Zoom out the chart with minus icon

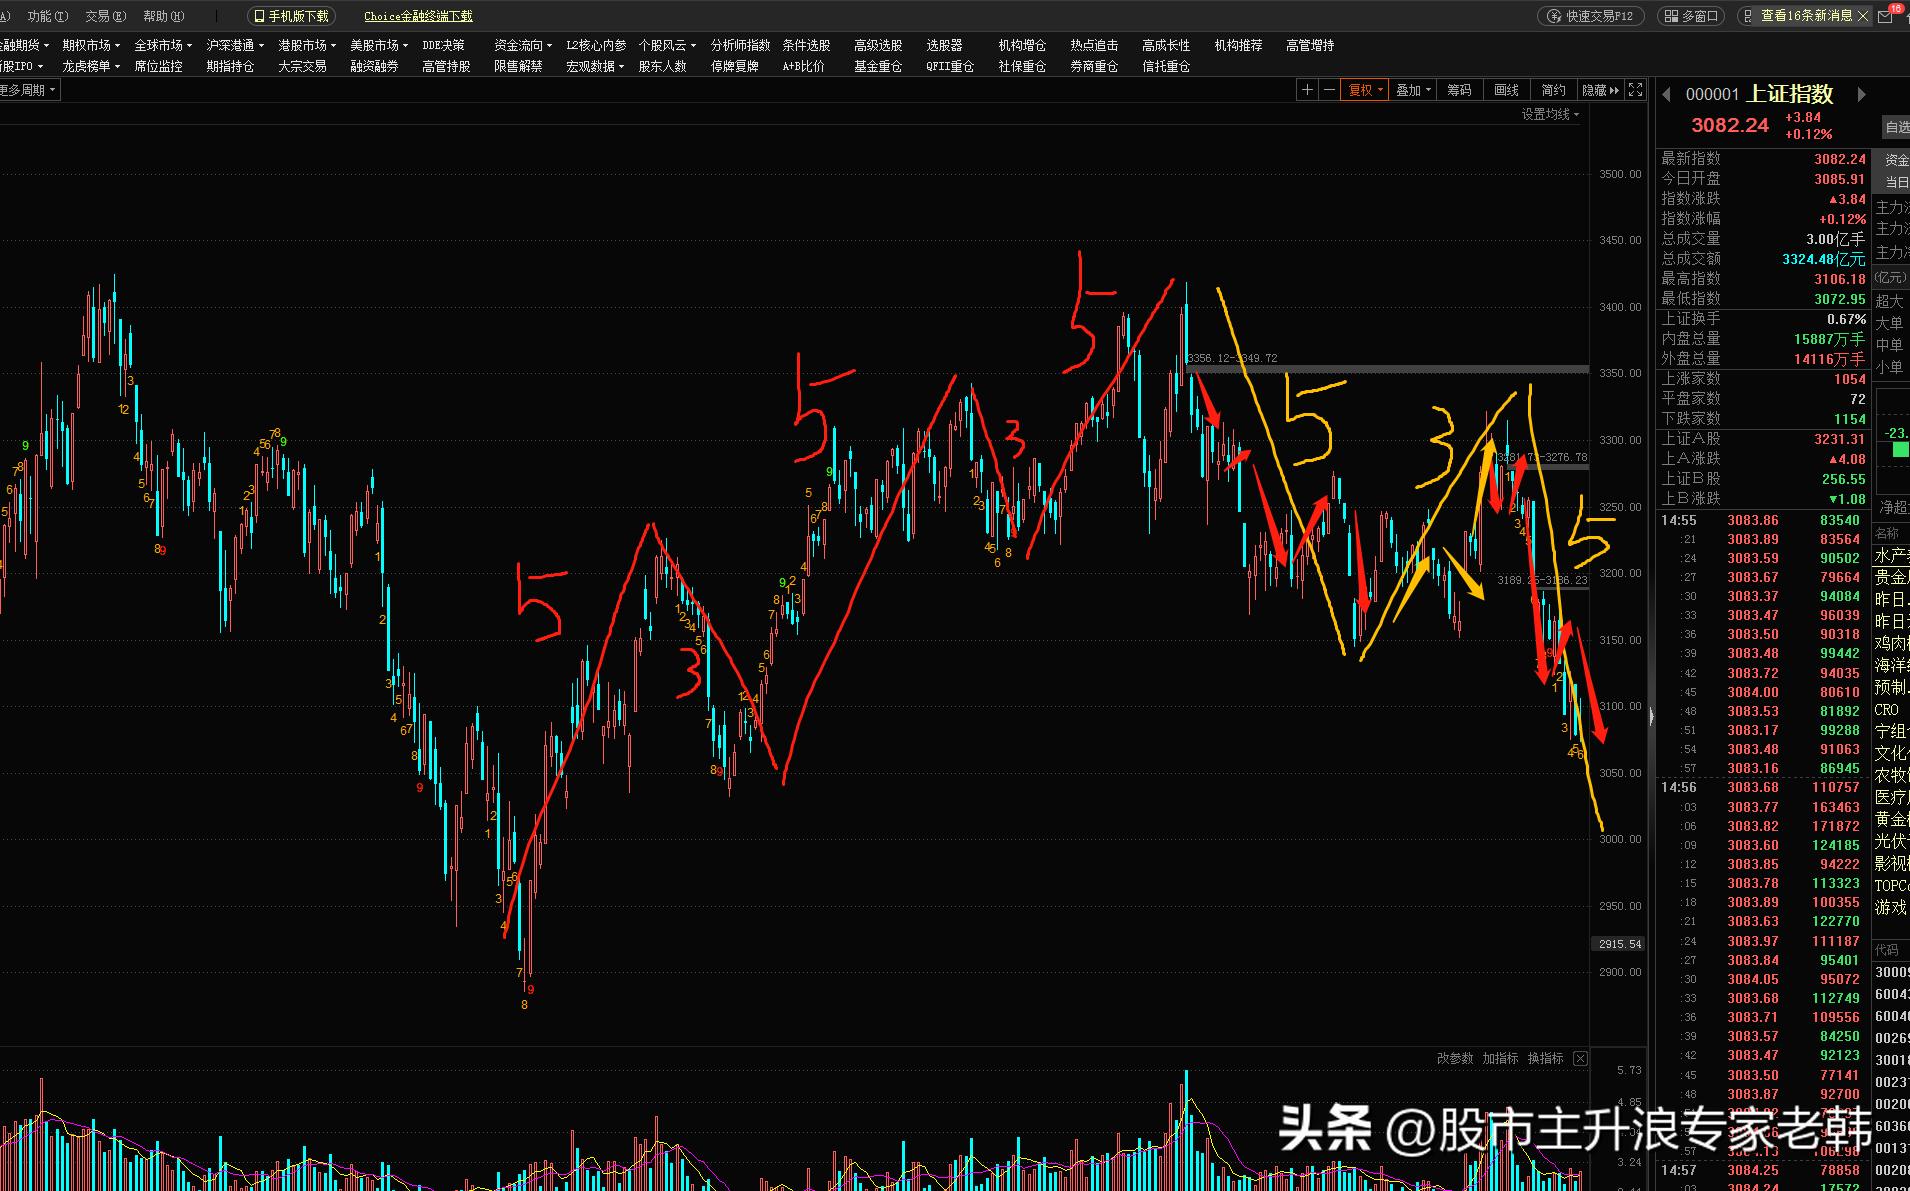point(1329,90)
